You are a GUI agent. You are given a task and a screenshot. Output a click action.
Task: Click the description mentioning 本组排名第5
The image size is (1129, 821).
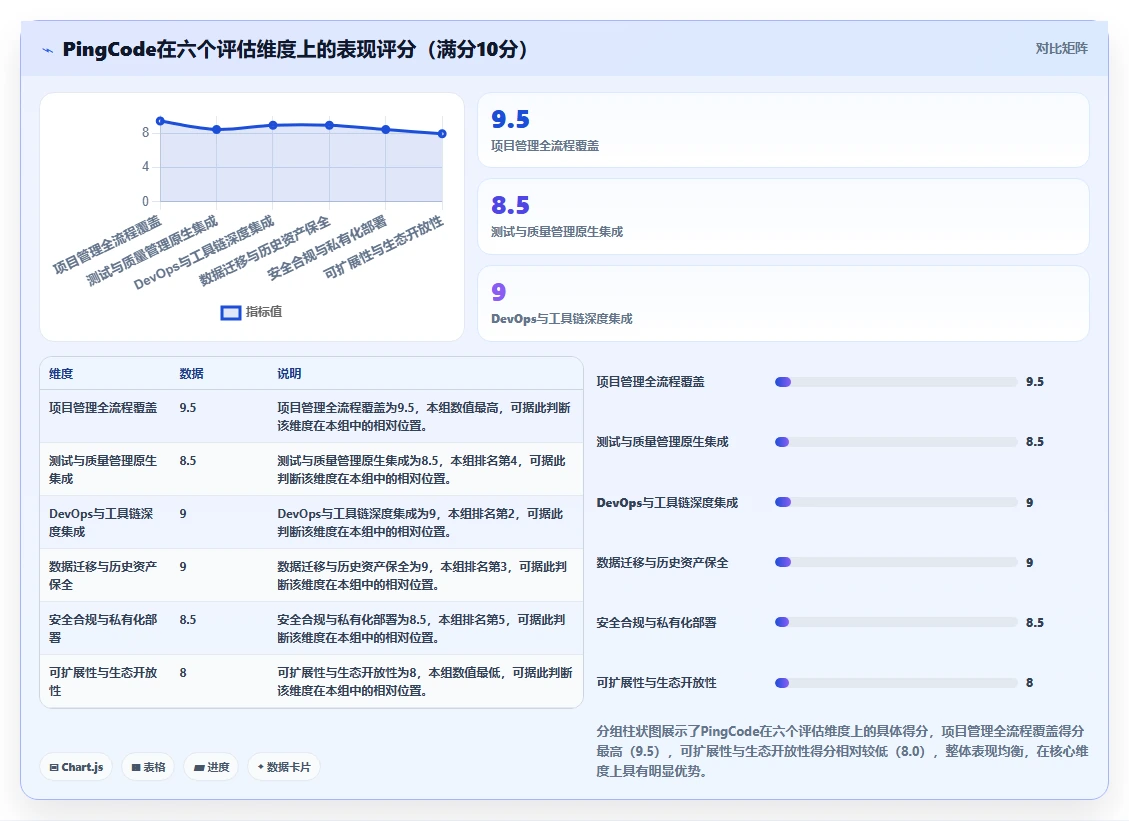421,629
